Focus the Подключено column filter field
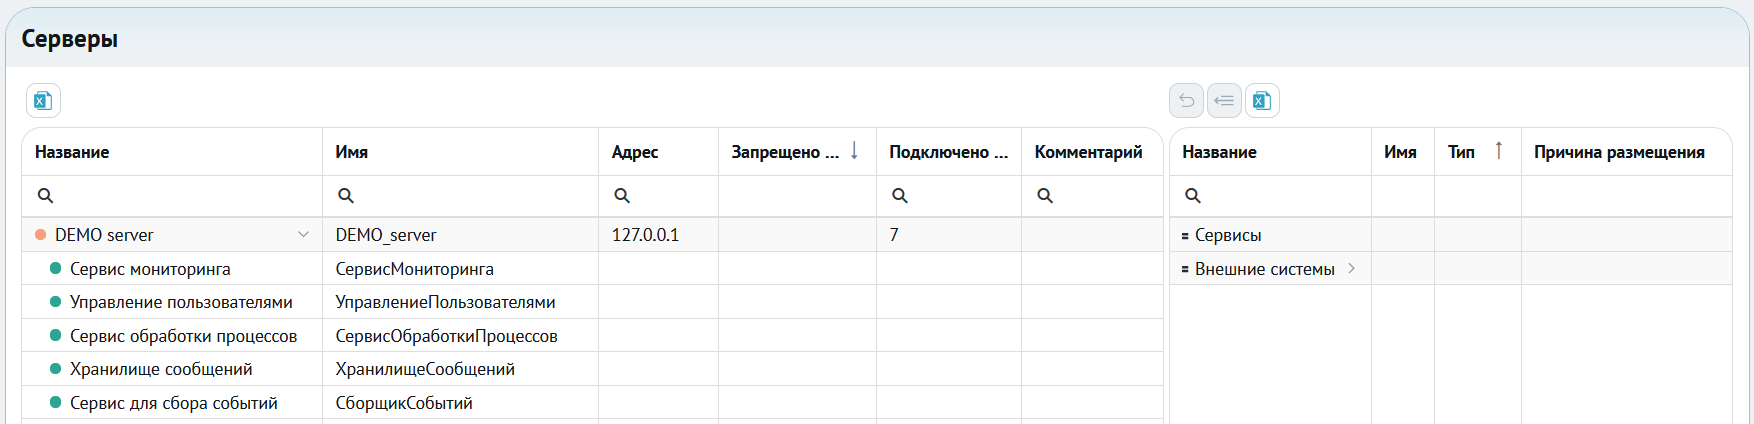 coord(949,196)
